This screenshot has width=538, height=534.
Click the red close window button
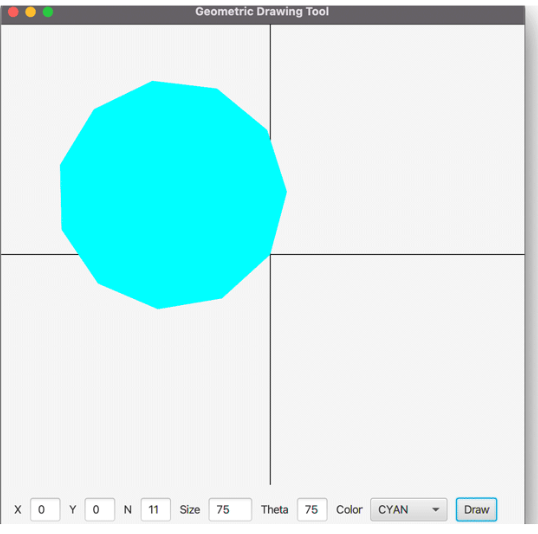click(x=13, y=12)
